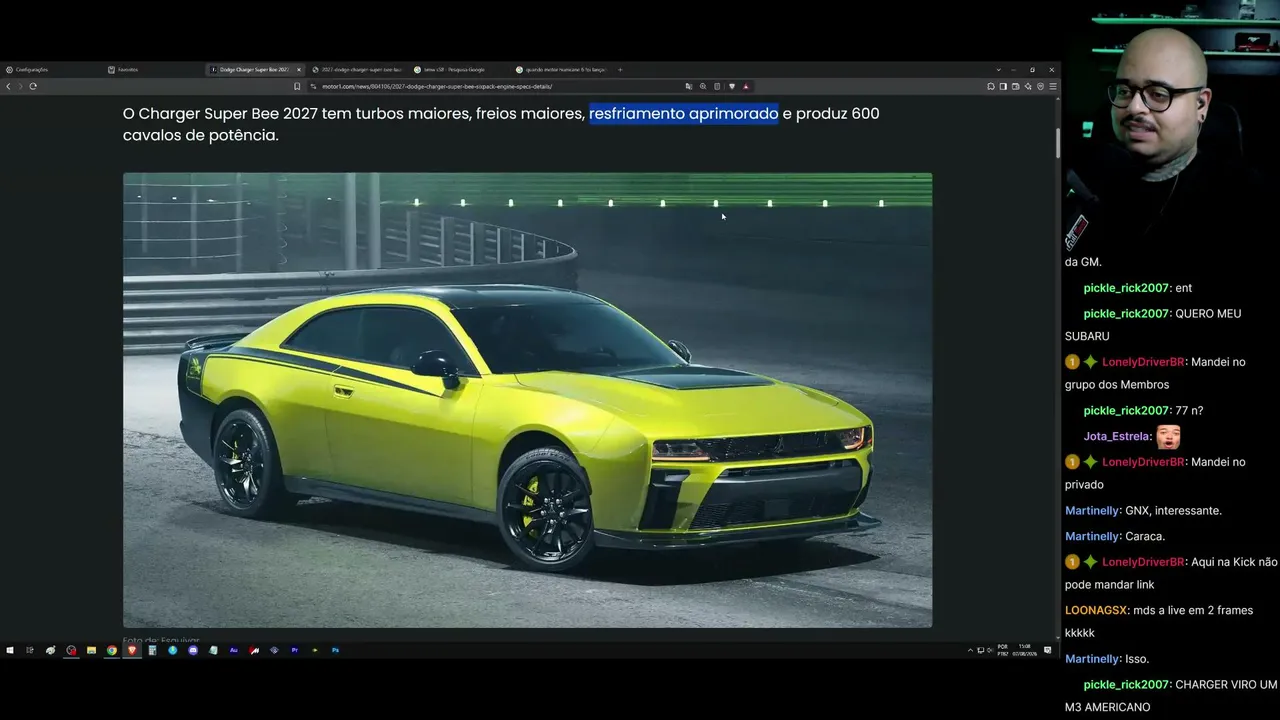Open Adobe Premiere Pro from the taskbar
Screen dimensions: 1280x720
(x=295, y=650)
